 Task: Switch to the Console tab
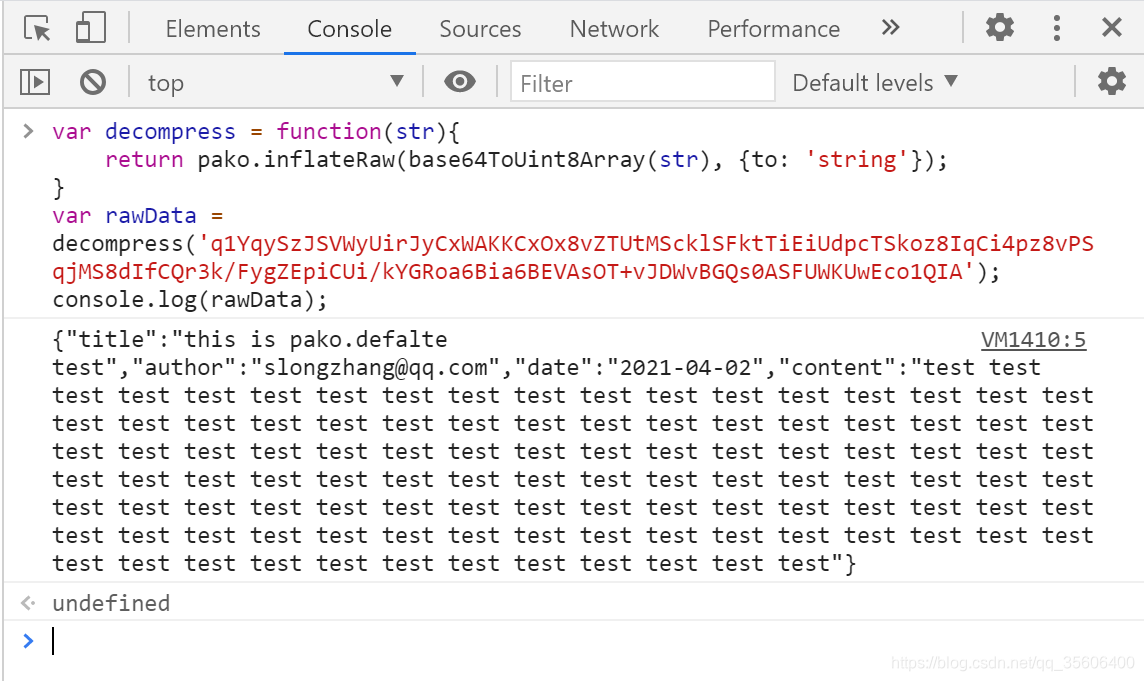pyautogui.click(x=349, y=28)
